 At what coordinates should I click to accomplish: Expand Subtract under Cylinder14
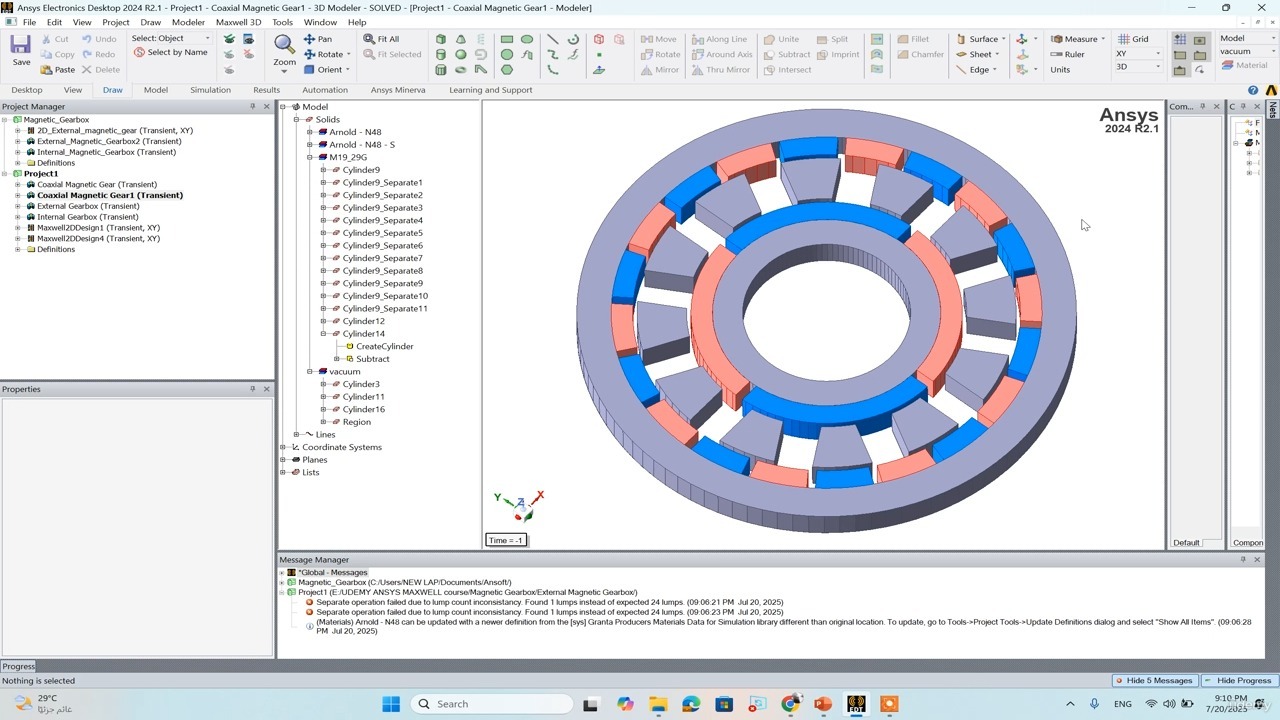pos(337,359)
